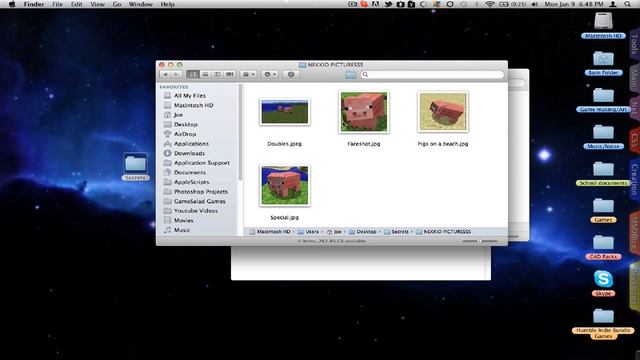Open Movies from the sidebar

click(183, 220)
